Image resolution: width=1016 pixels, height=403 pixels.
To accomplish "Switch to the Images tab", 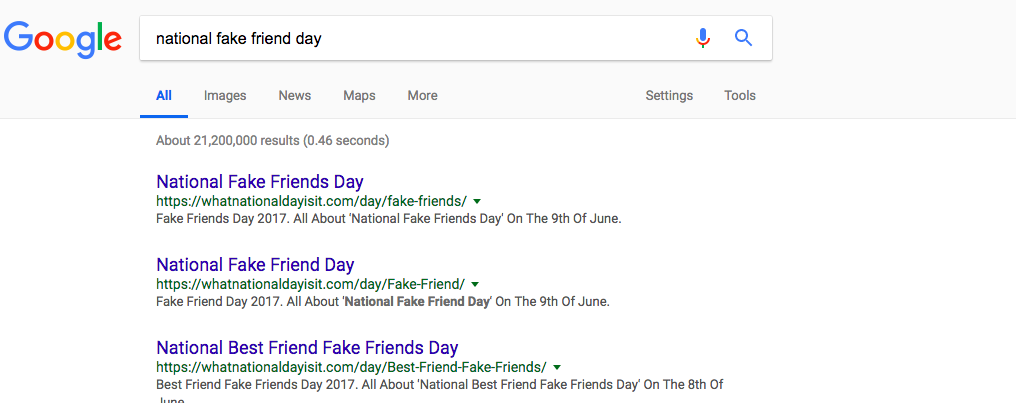I will click(225, 95).
